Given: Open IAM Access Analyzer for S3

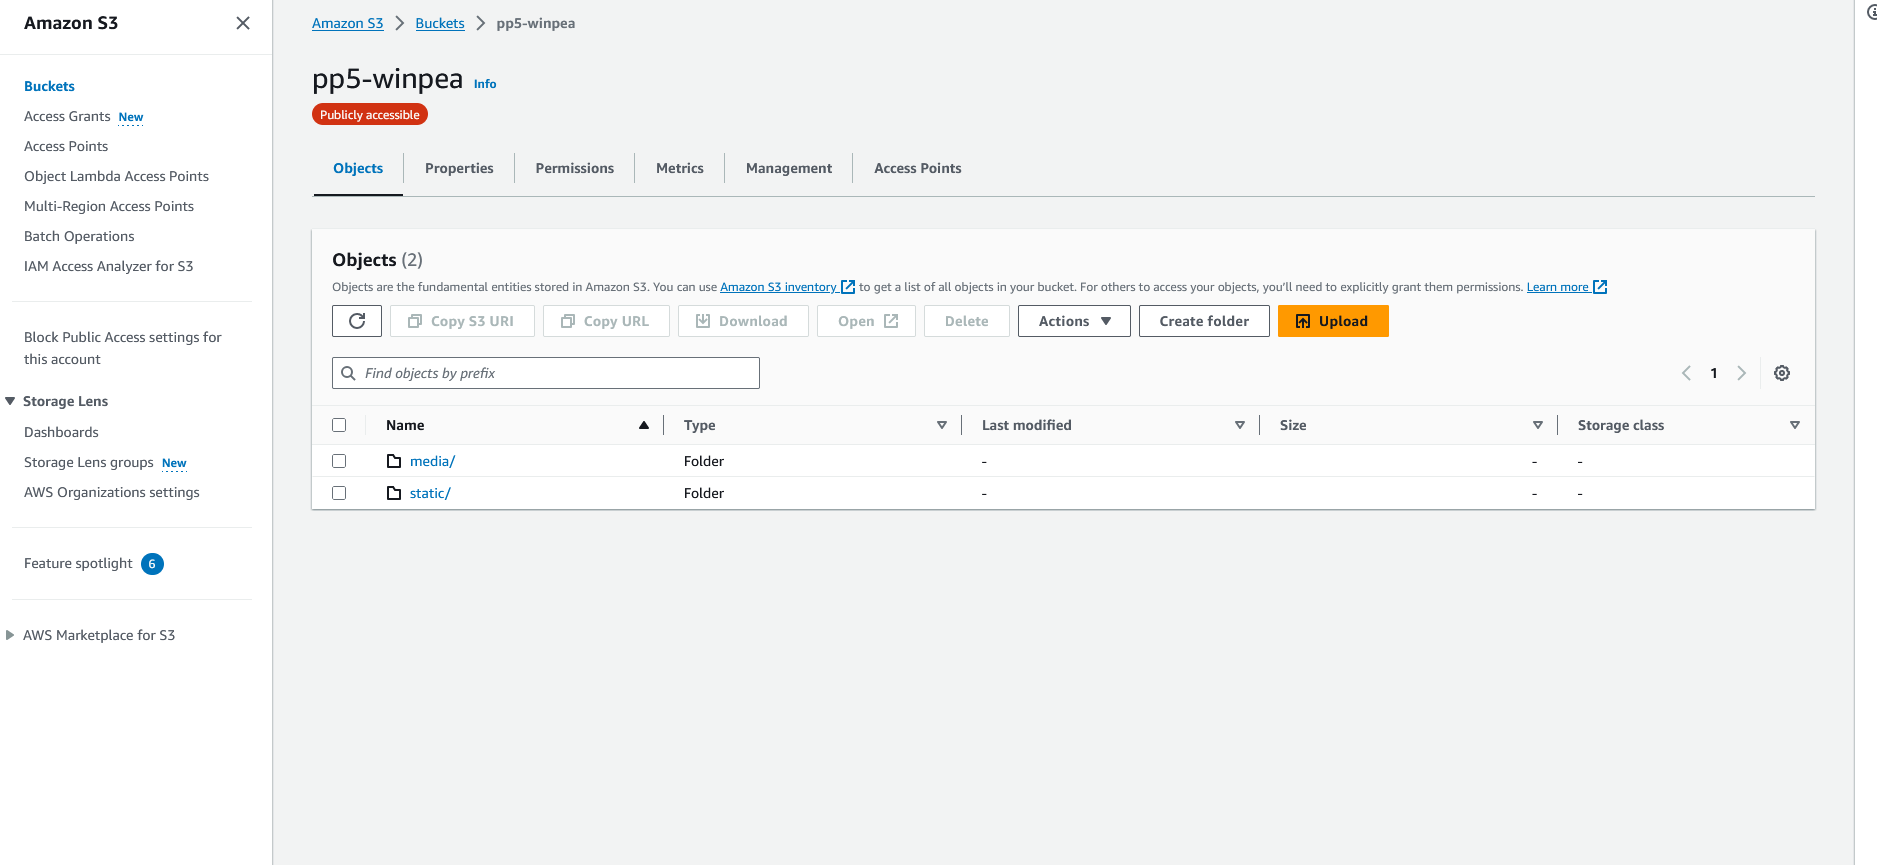Looking at the screenshot, I should [x=108, y=266].
